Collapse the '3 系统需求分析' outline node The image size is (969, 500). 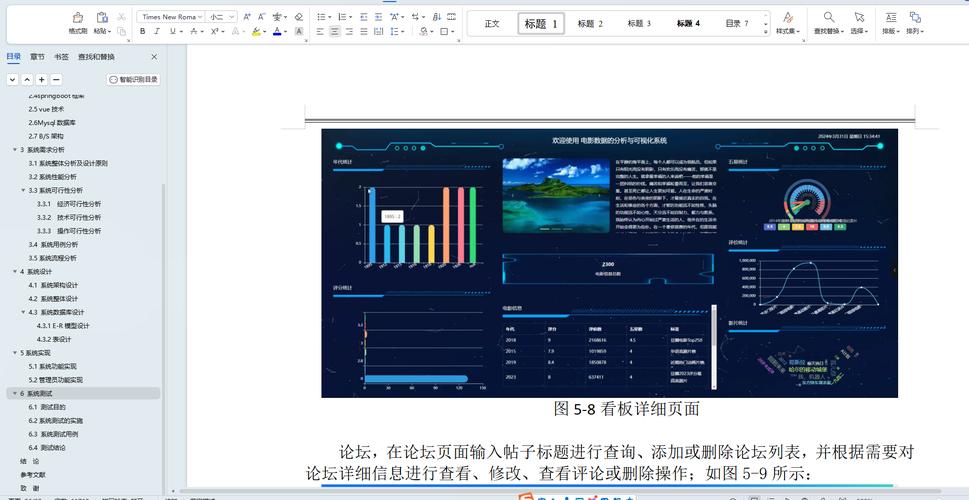pyautogui.click(x=15, y=150)
